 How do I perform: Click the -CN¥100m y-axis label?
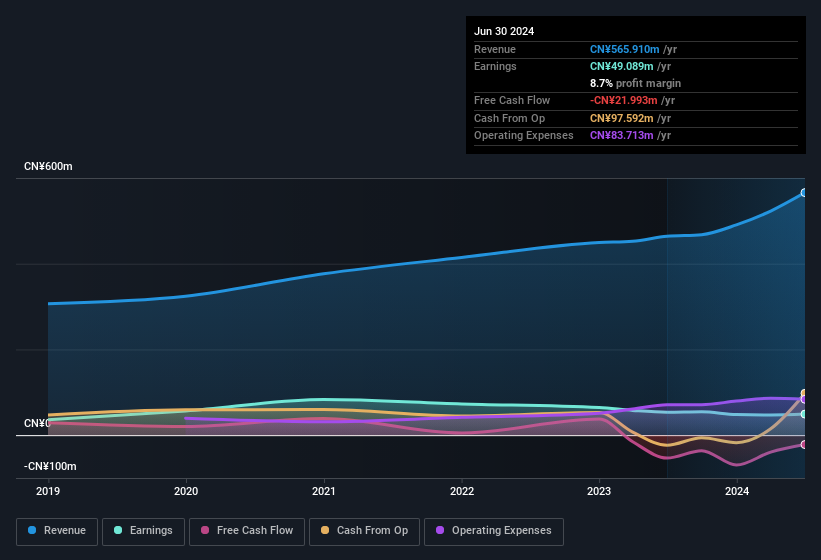pyautogui.click(x=50, y=466)
